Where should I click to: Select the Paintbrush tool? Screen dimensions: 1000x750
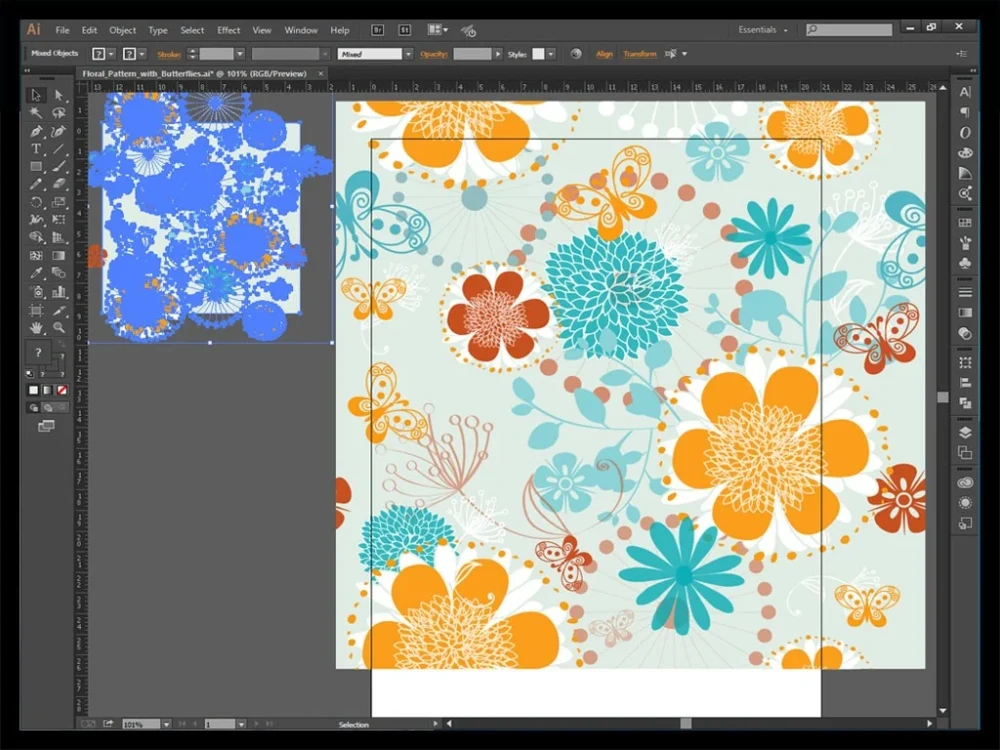coord(59,167)
